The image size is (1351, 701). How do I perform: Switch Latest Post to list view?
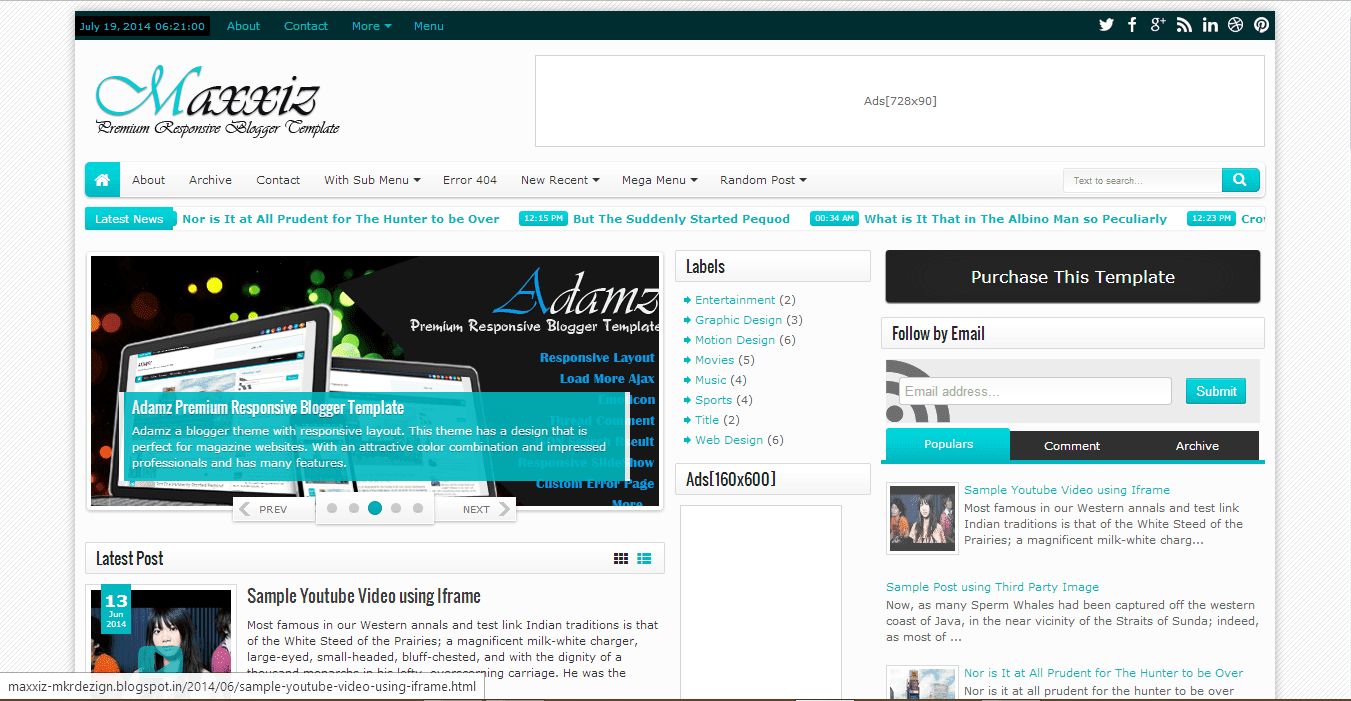click(645, 559)
